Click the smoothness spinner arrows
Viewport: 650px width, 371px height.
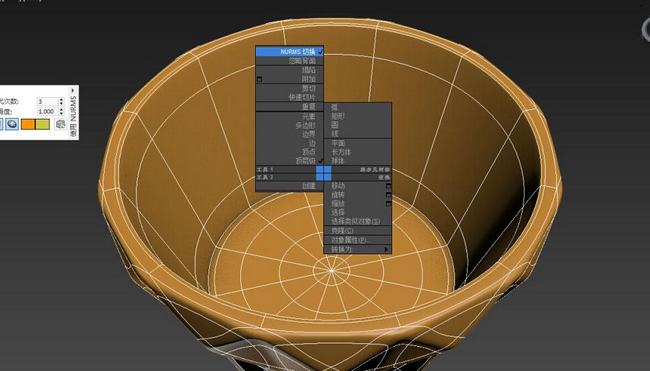click(x=61, y=112)
